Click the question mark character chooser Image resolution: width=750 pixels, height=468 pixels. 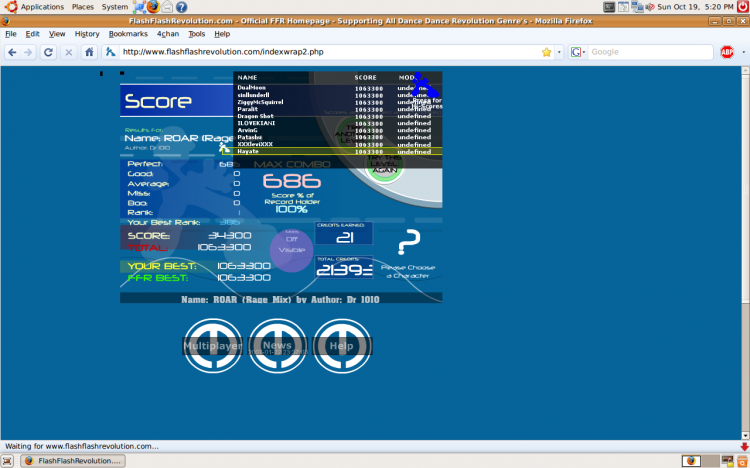[408, 243]
